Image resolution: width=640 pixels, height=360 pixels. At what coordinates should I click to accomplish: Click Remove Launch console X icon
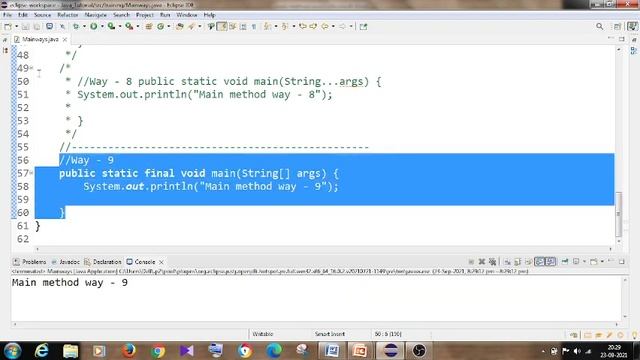[x=482, y=262]
